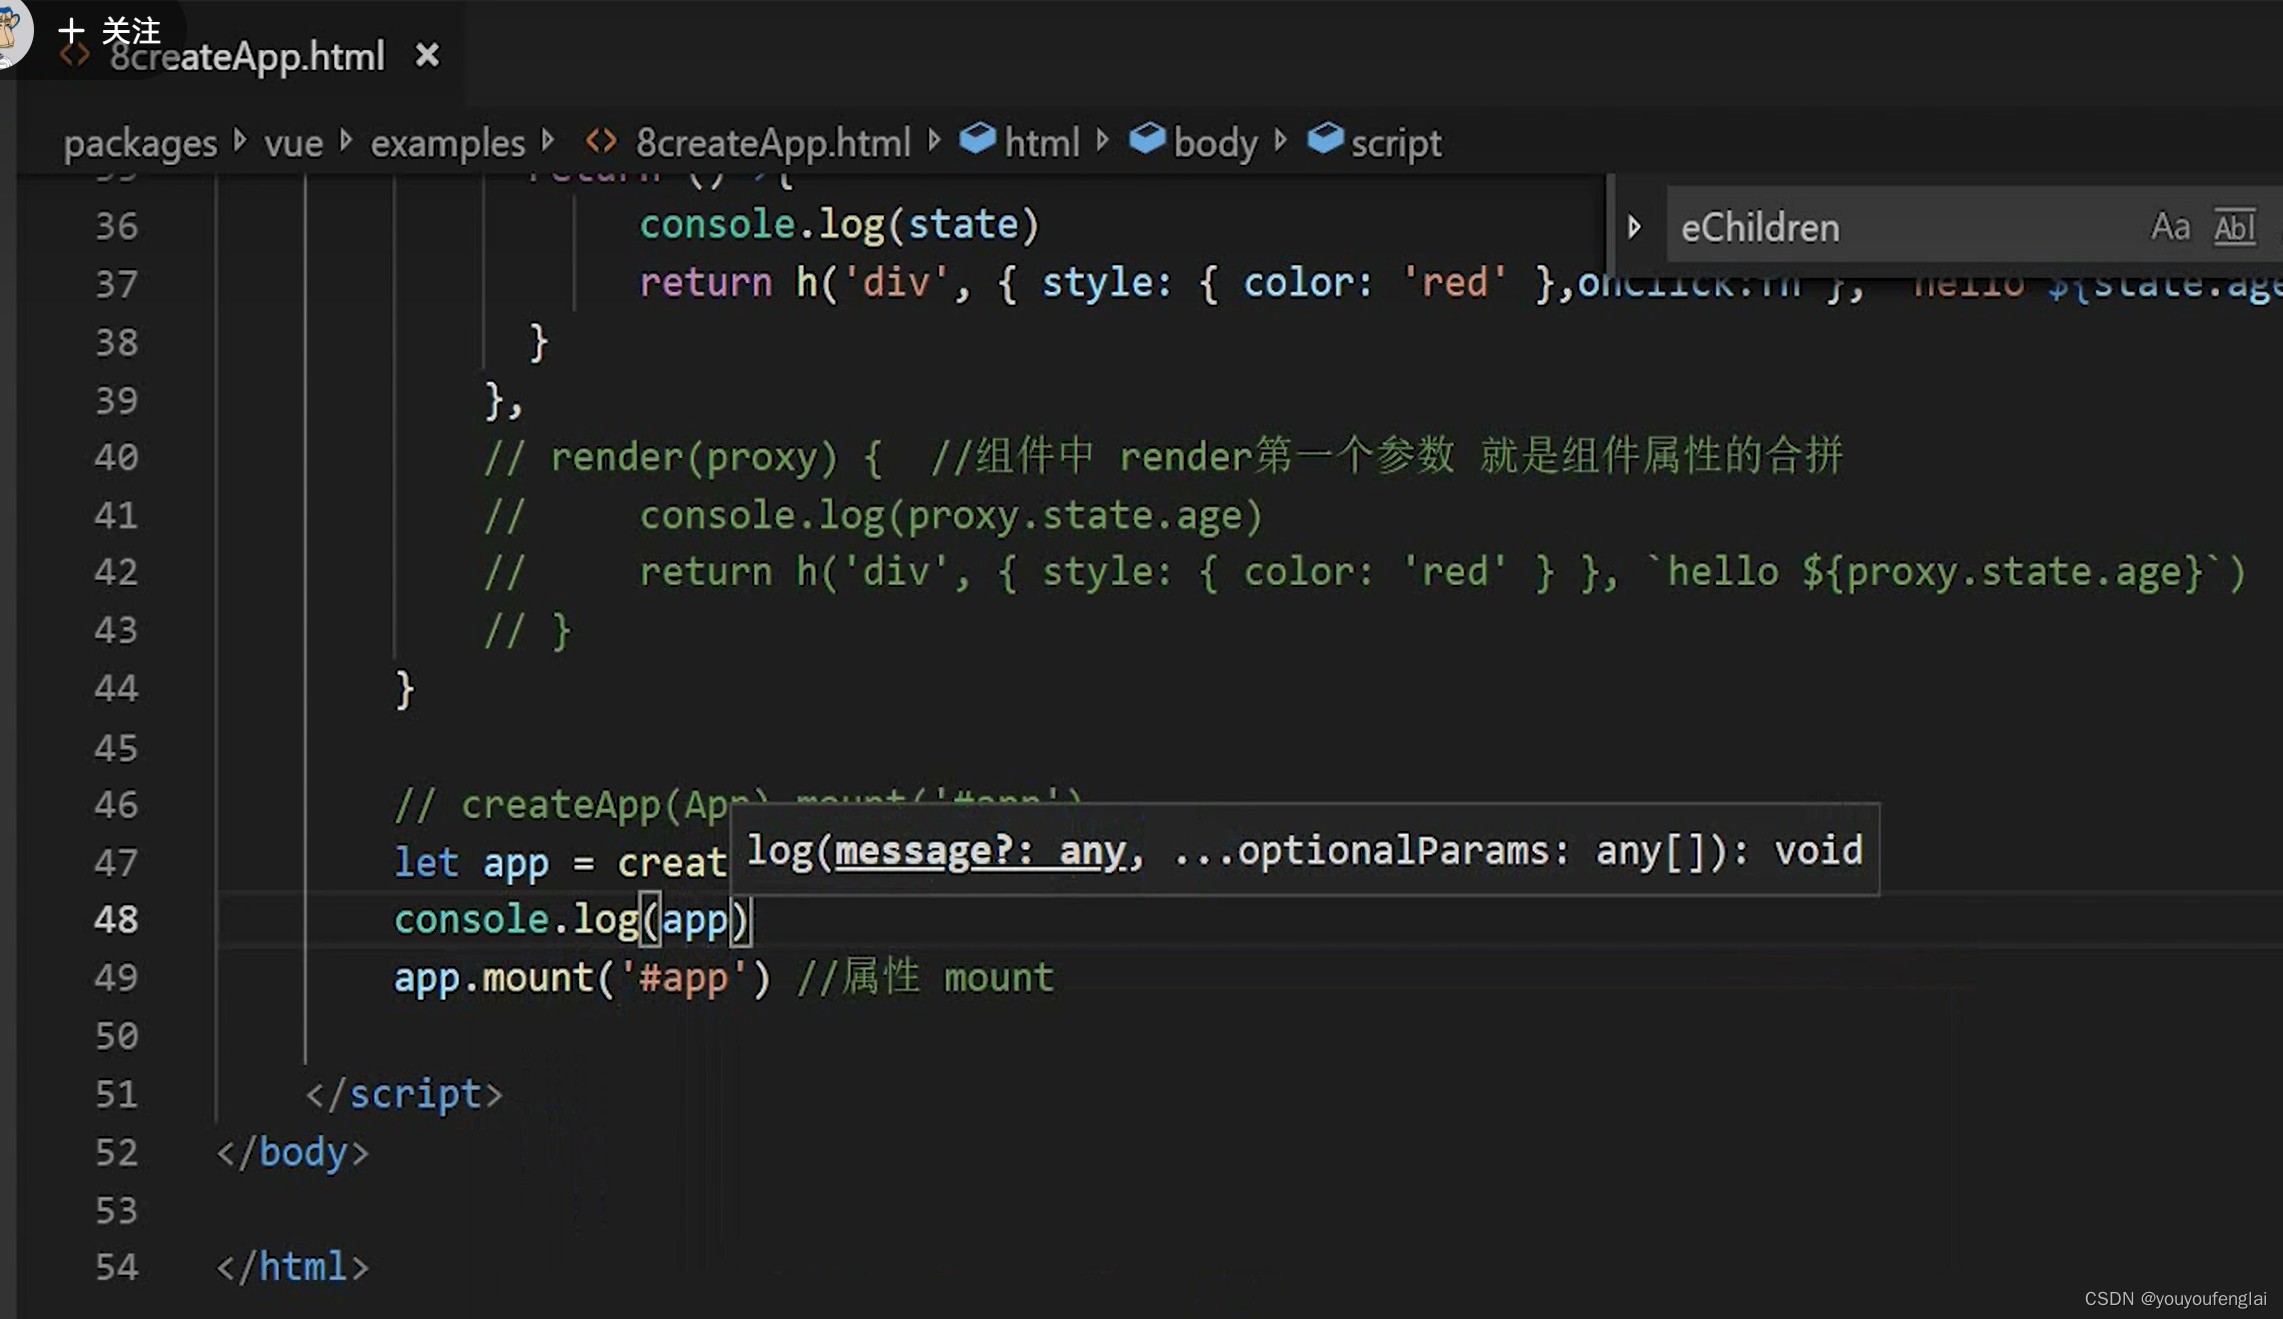Click the 'div' string on line 37

pos(896,283)
